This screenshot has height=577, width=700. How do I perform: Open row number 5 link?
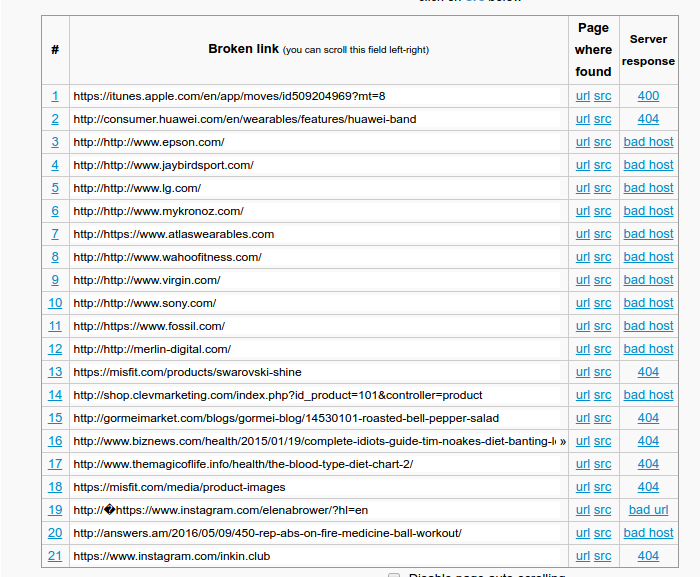(x=55, y=188)
